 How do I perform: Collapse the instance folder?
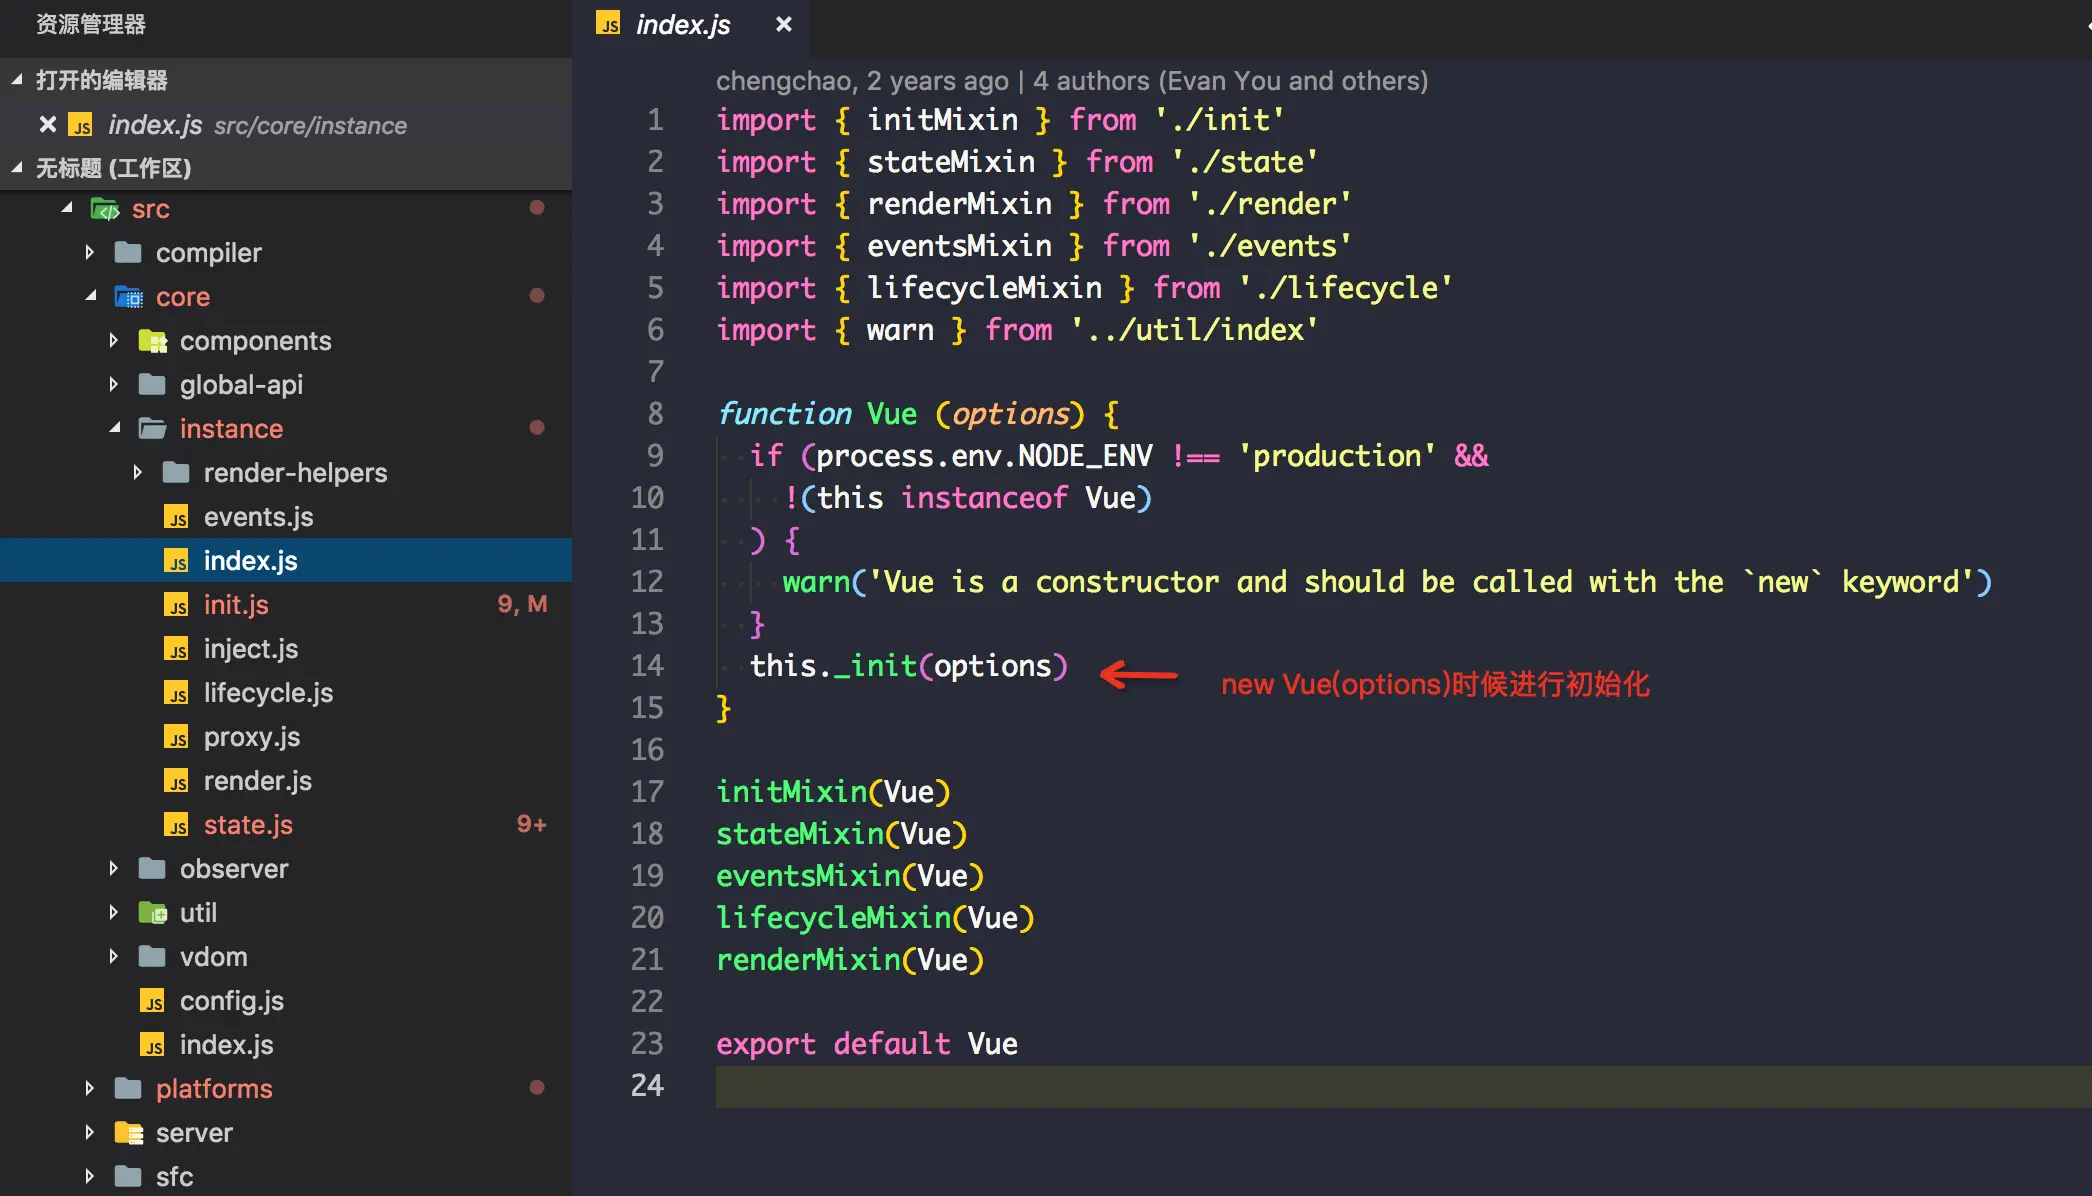[117, 428]
